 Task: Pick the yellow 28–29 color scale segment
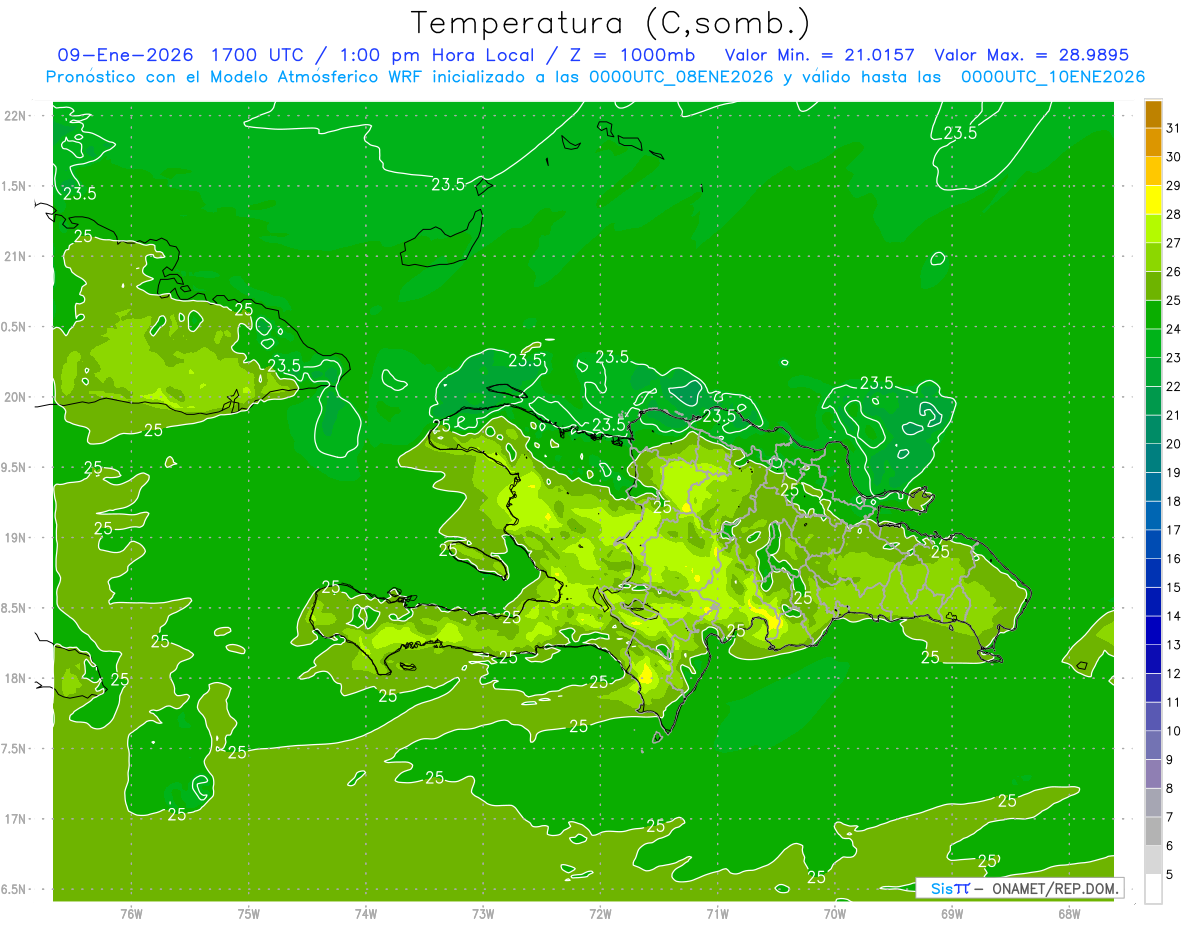point(1153,200)
